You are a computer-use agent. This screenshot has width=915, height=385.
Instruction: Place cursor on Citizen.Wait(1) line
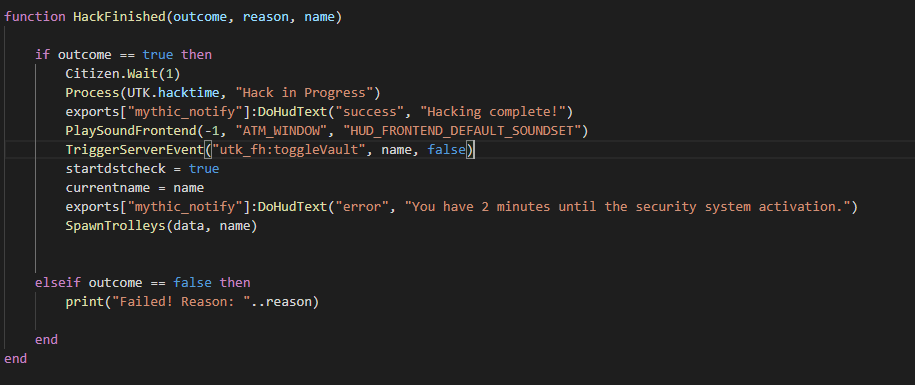[123, 74]
